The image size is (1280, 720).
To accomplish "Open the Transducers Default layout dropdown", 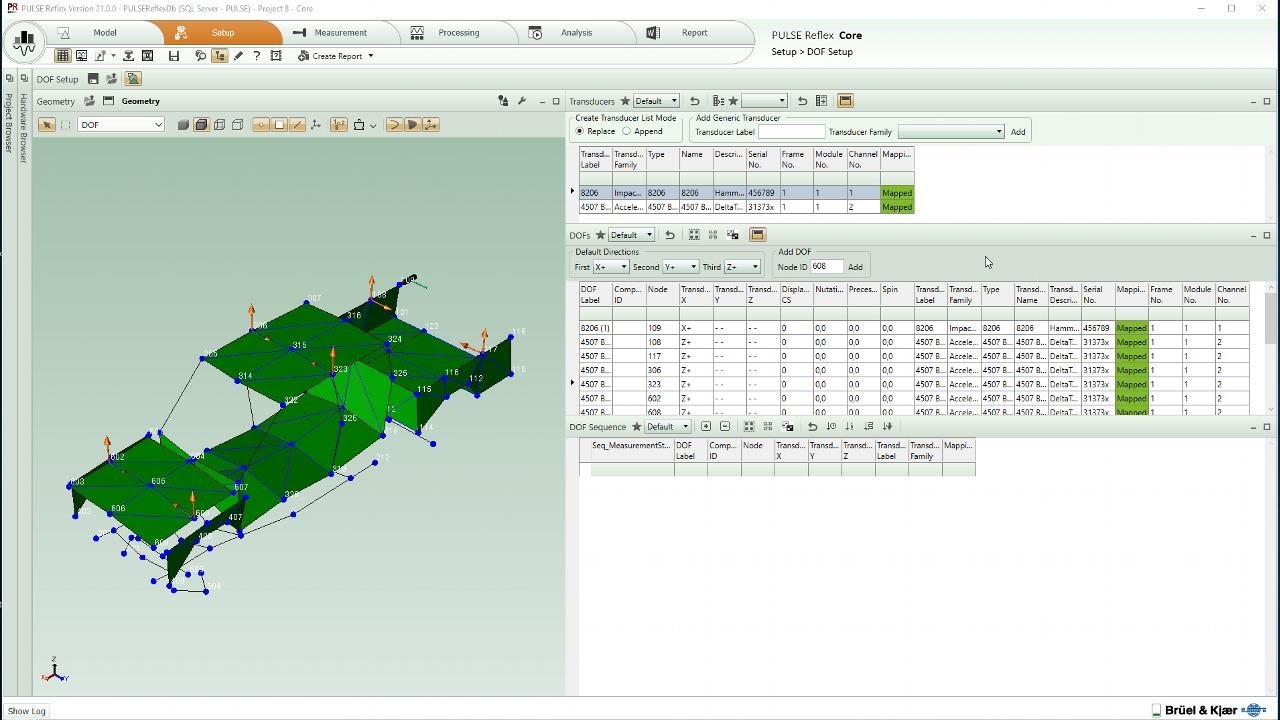I will tap(656, 101).
